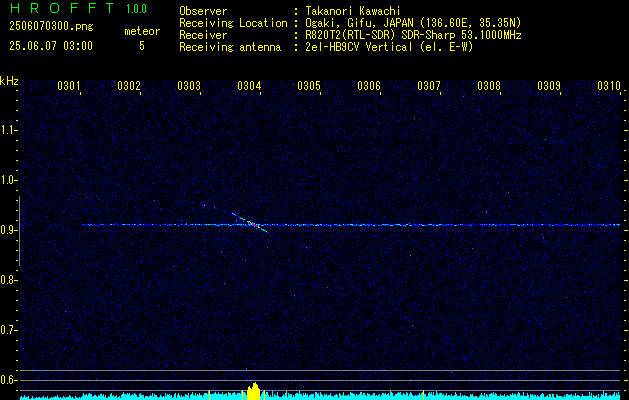Image resolution: width=629 pixels, height=400 pixels.
Task: Click antenna description 2el-HB9CV Vertical
Action: click(389, 47)
